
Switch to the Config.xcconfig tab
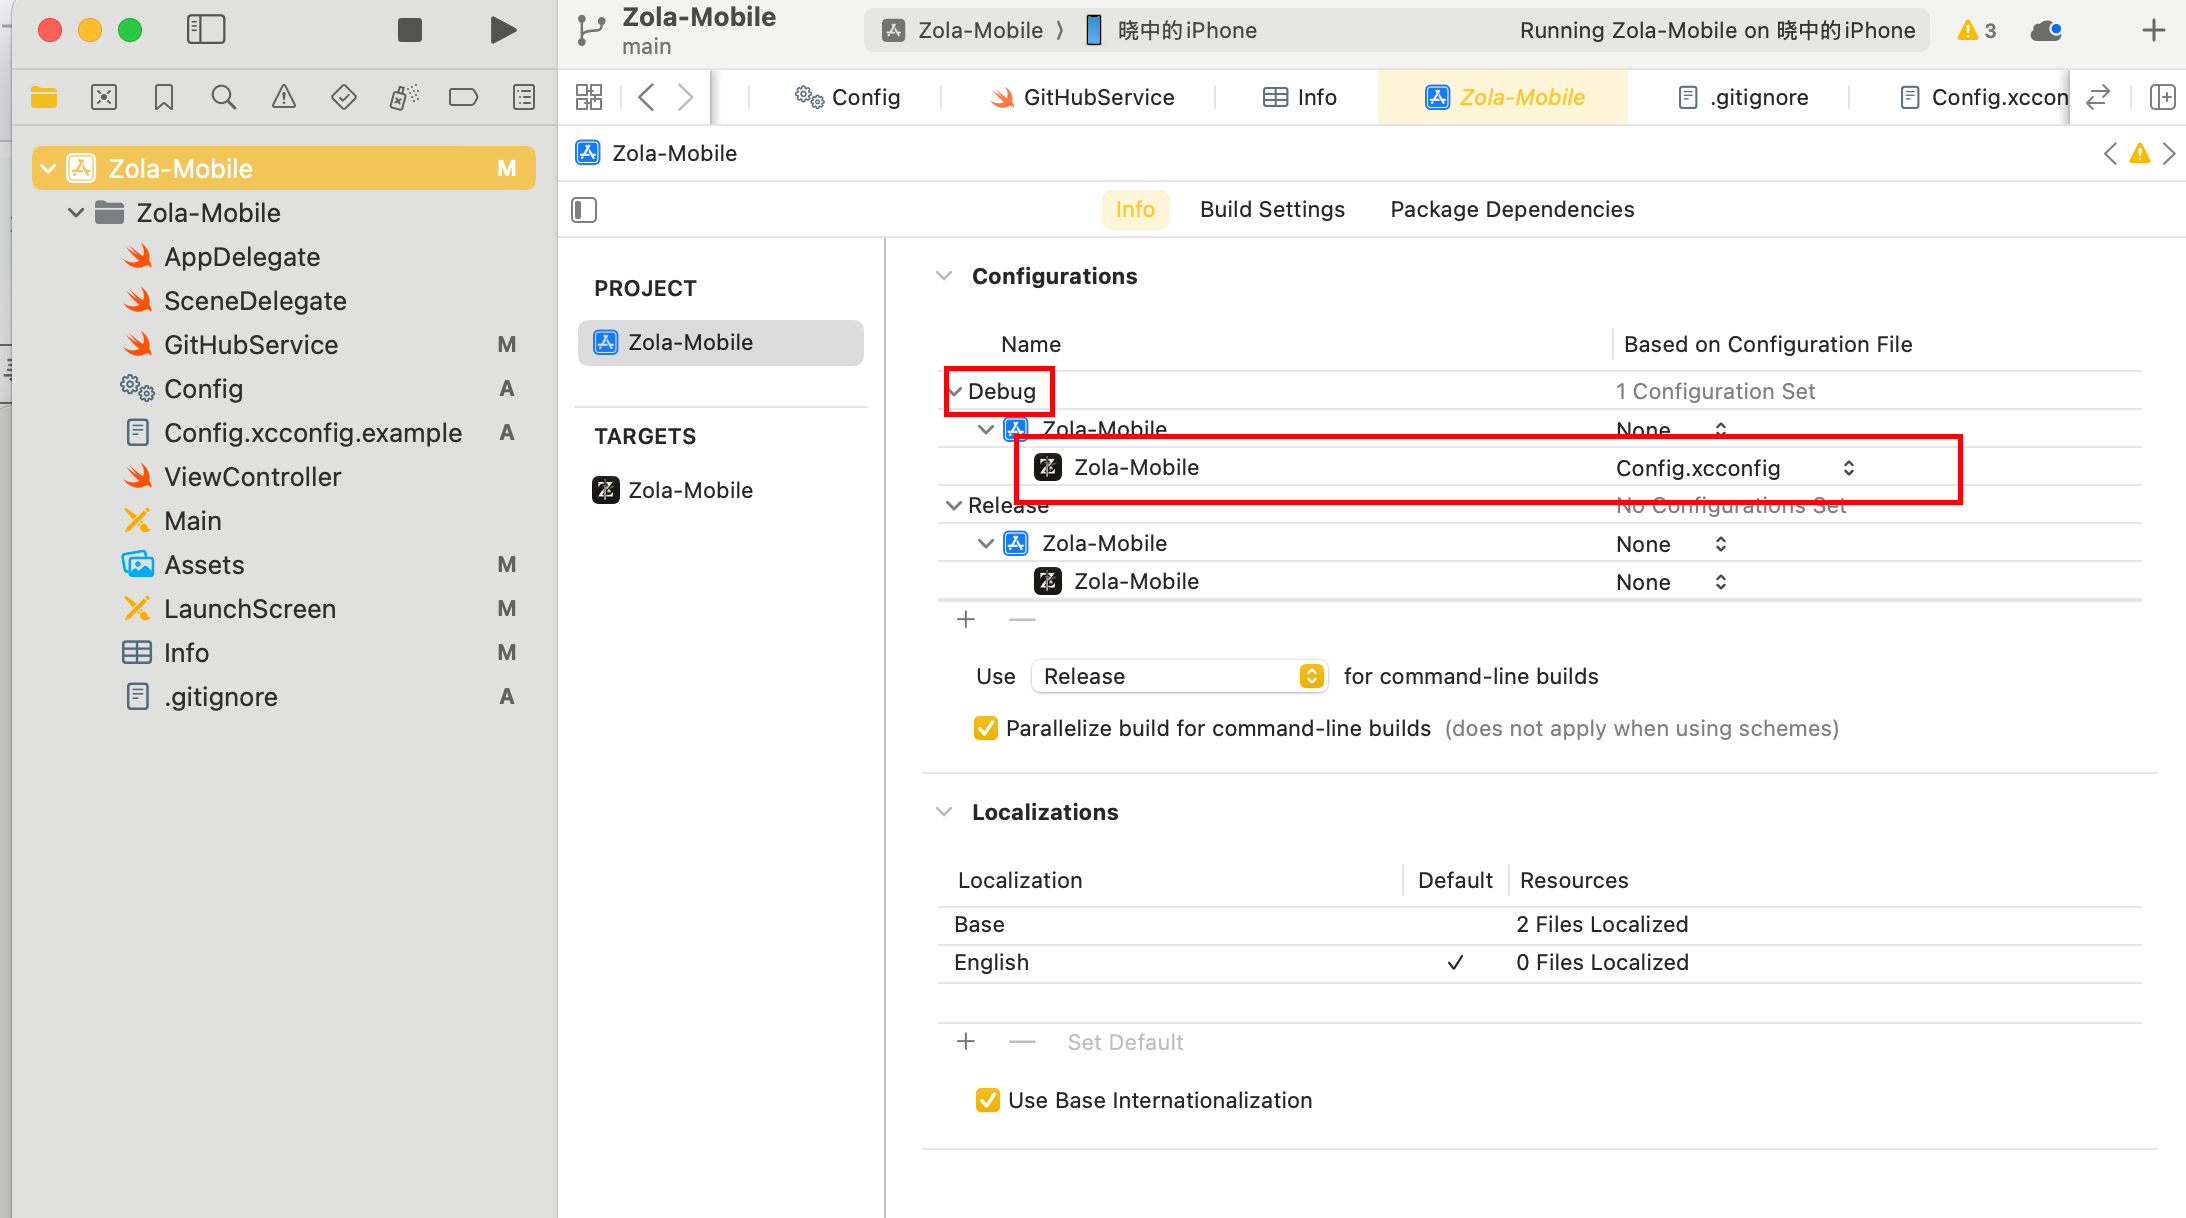pos(1984,97)
